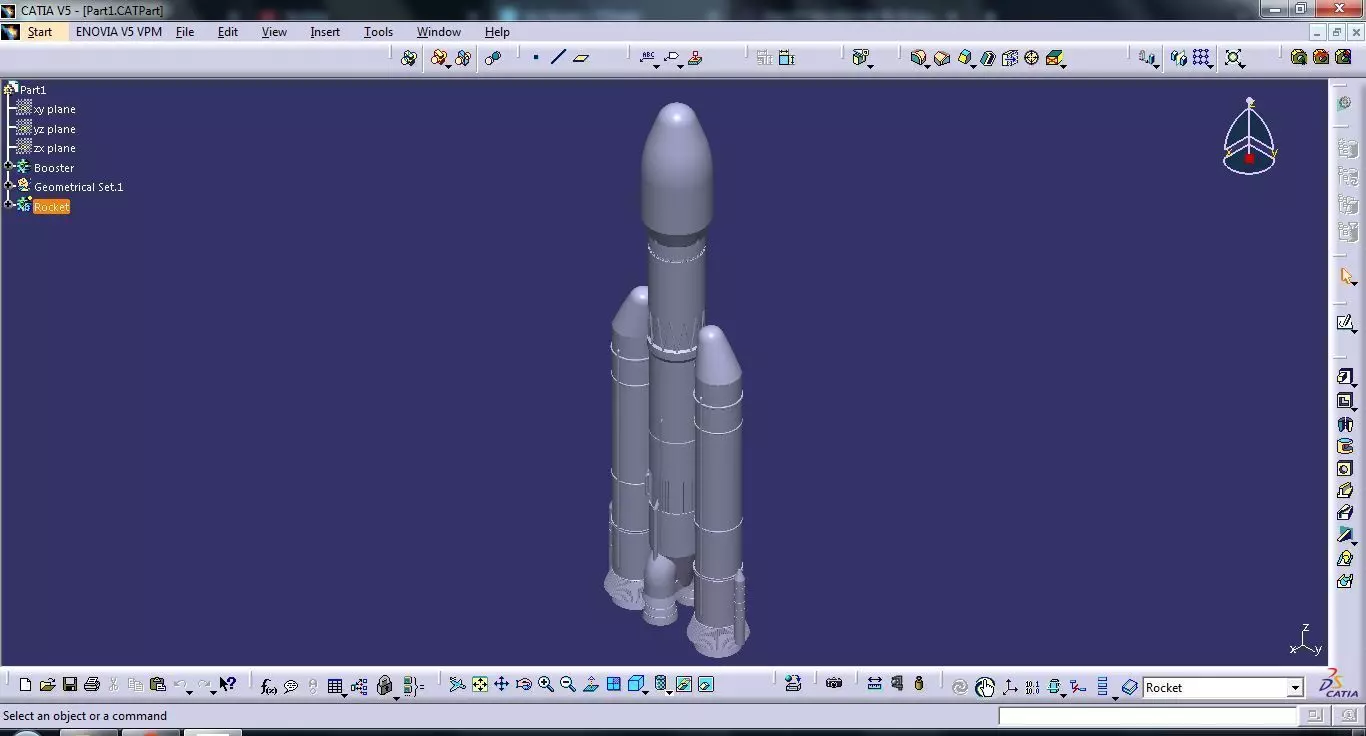Save the part with floppy disk icon
This screenshot has height=736, width=1366.
(x=70, y=685)
